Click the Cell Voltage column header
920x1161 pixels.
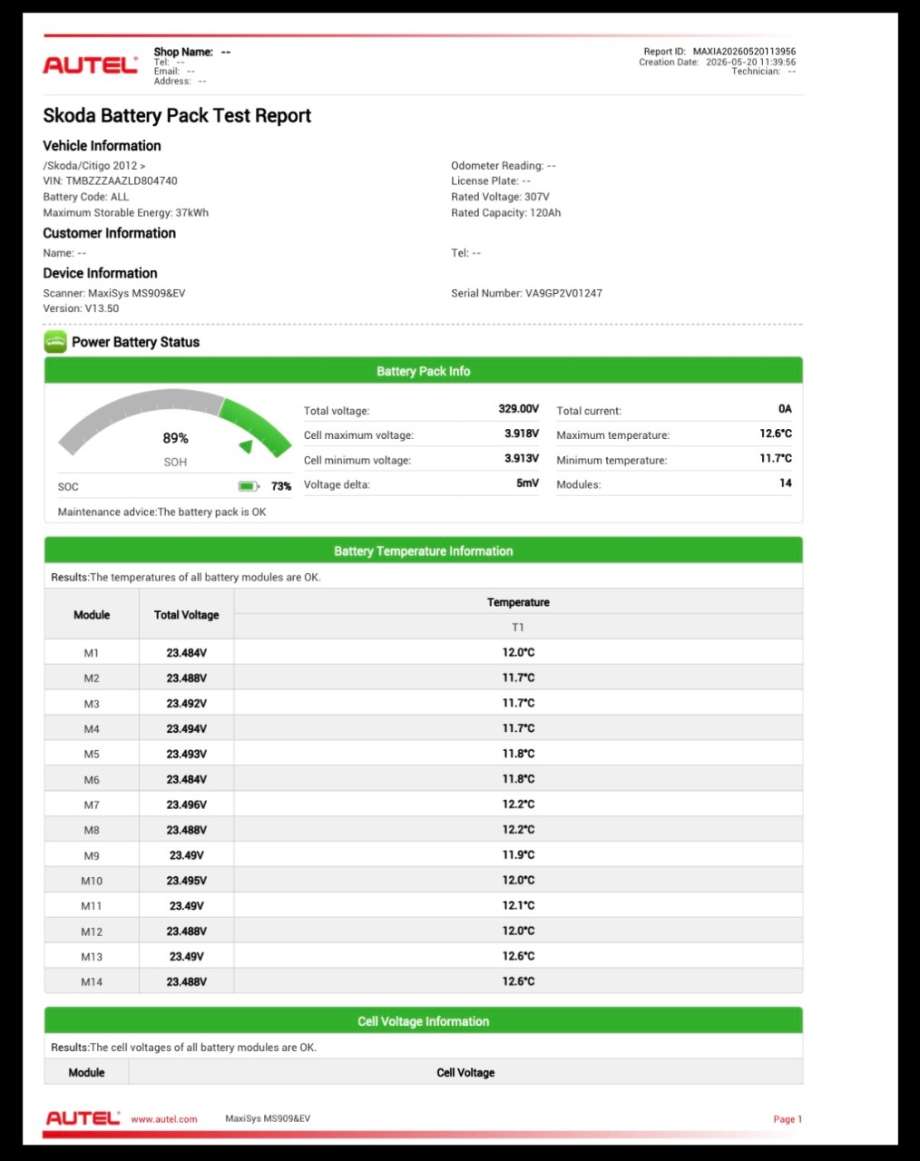(466, 1072)
